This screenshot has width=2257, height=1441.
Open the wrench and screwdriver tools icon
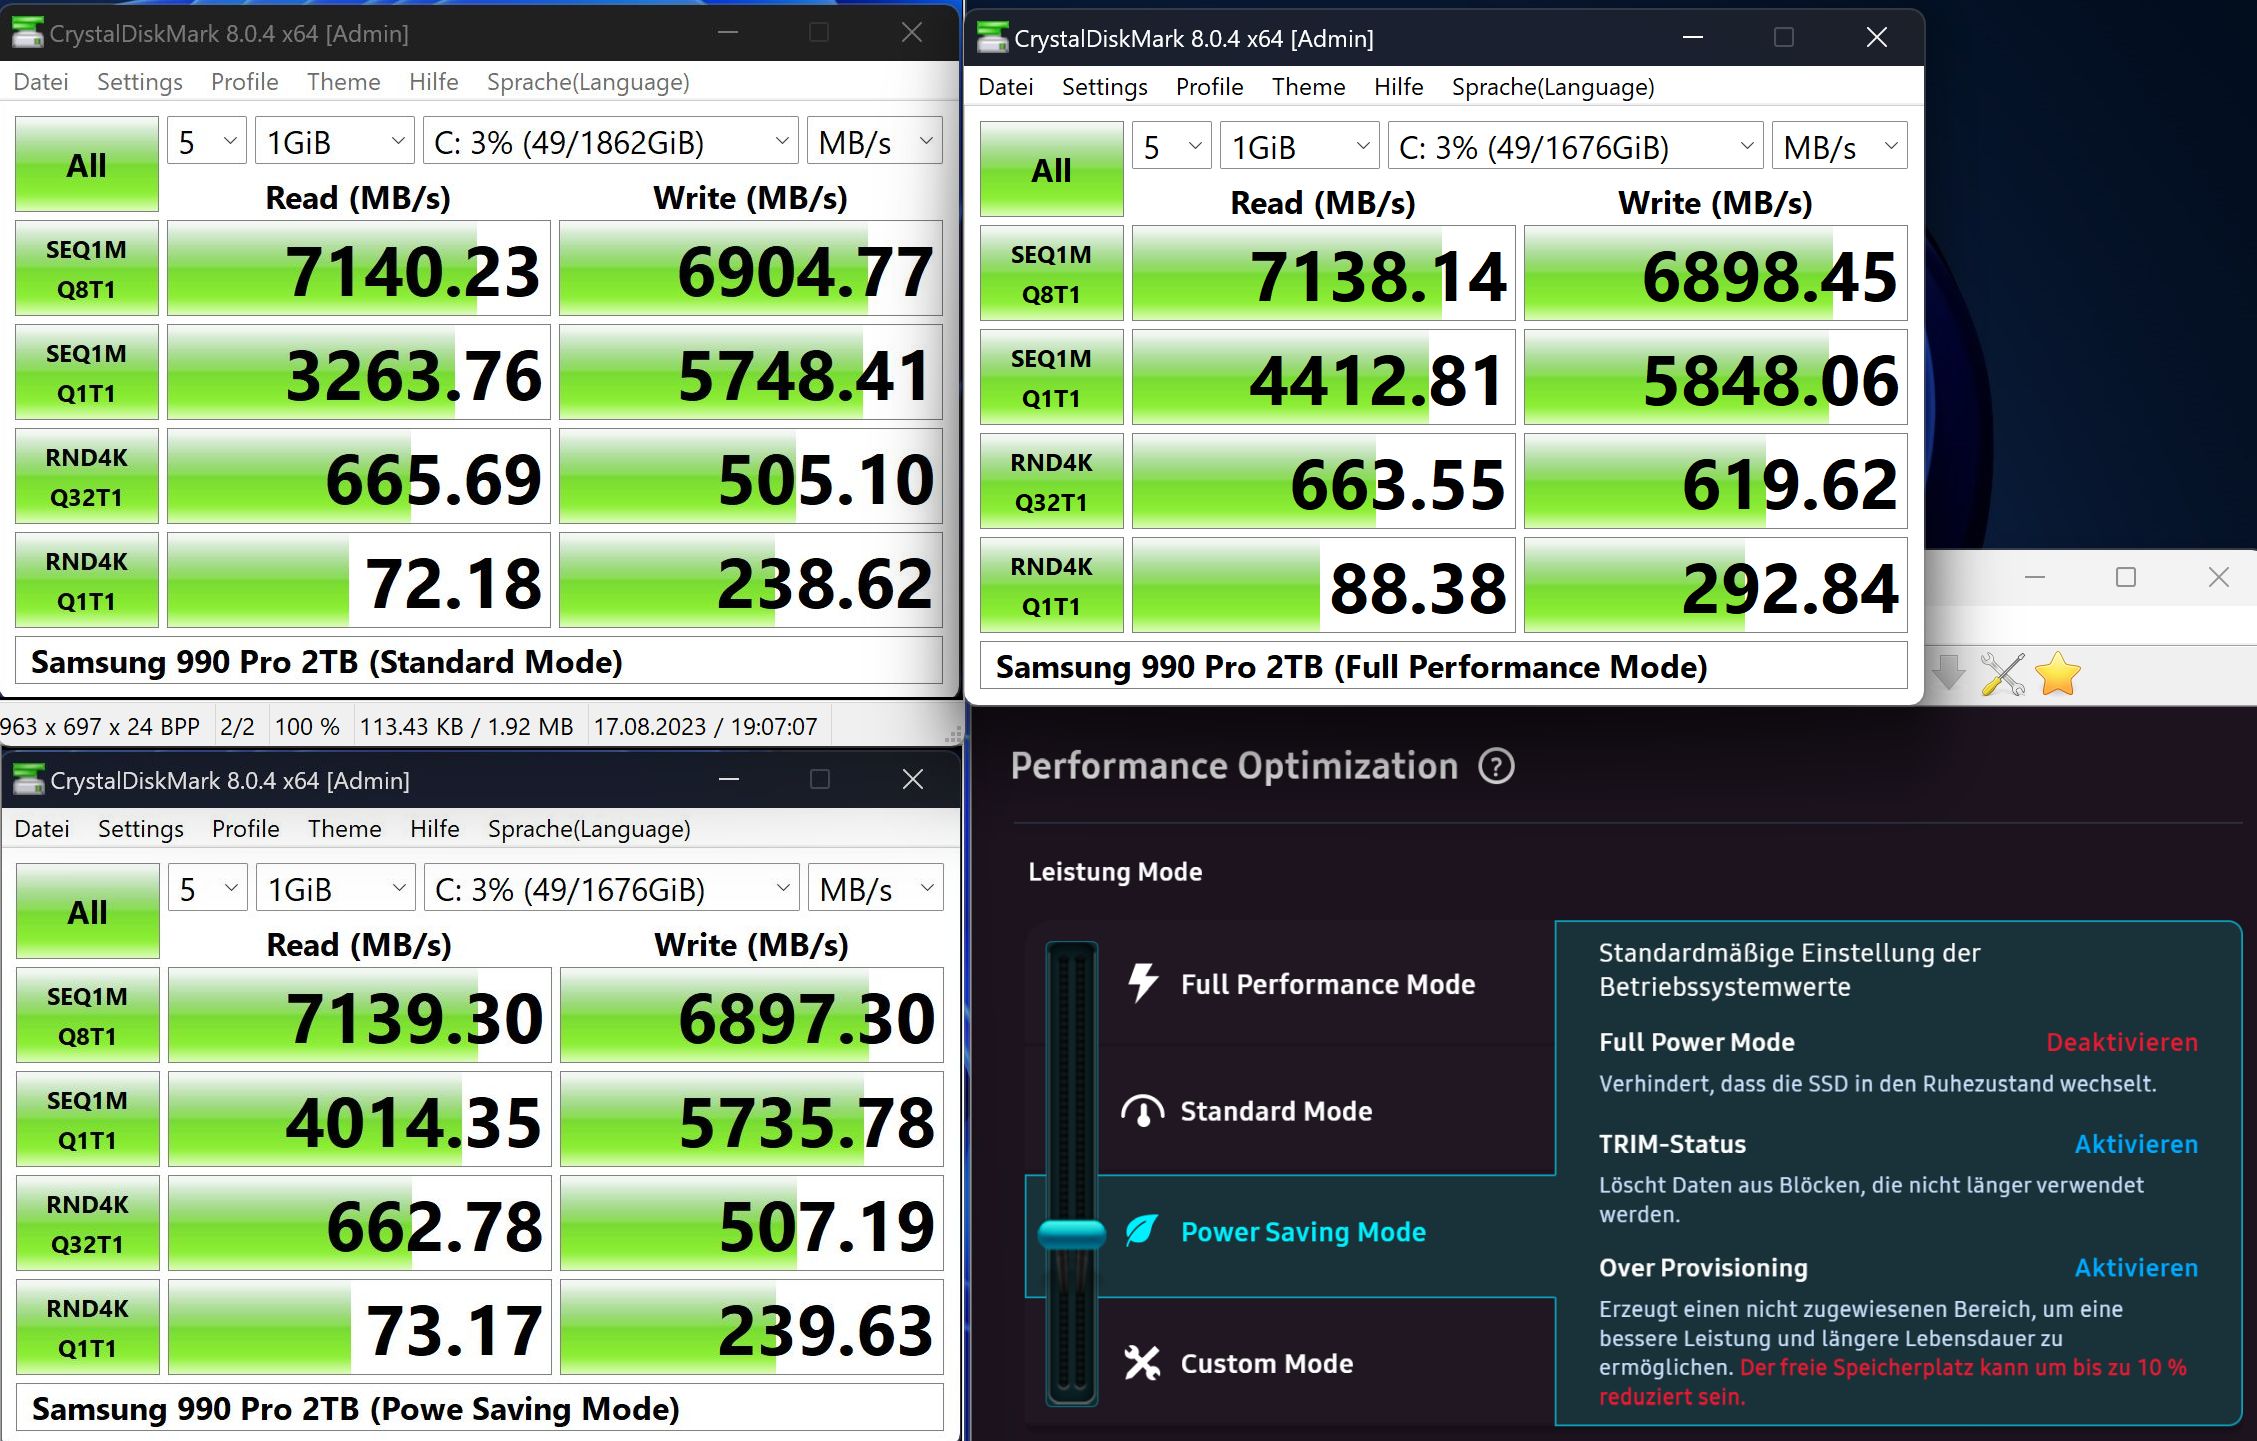tap(2002, 674)
